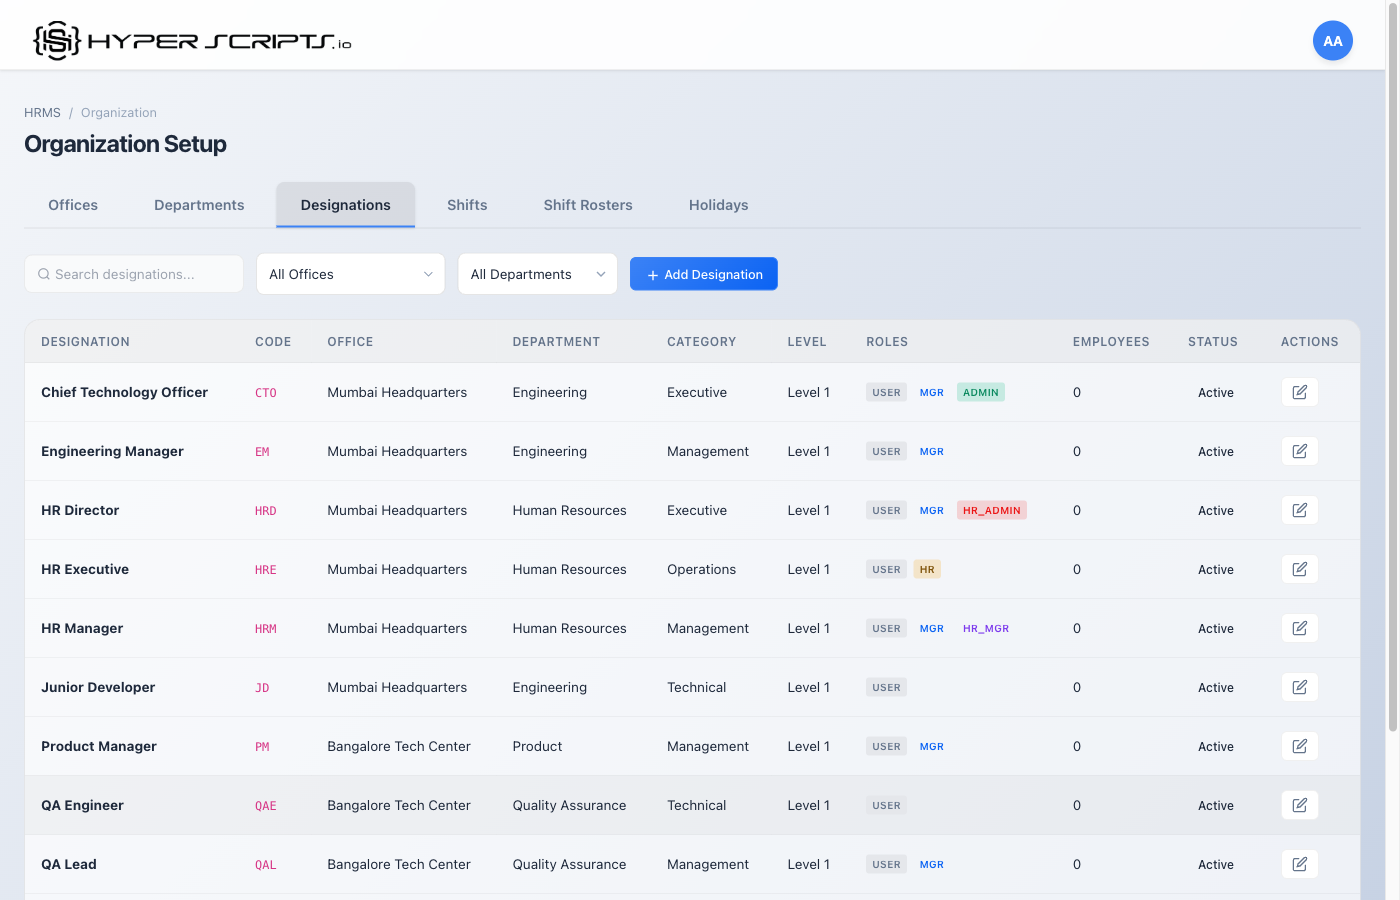Follow the HRMS breadcrumb link

(x=42, y=113)
